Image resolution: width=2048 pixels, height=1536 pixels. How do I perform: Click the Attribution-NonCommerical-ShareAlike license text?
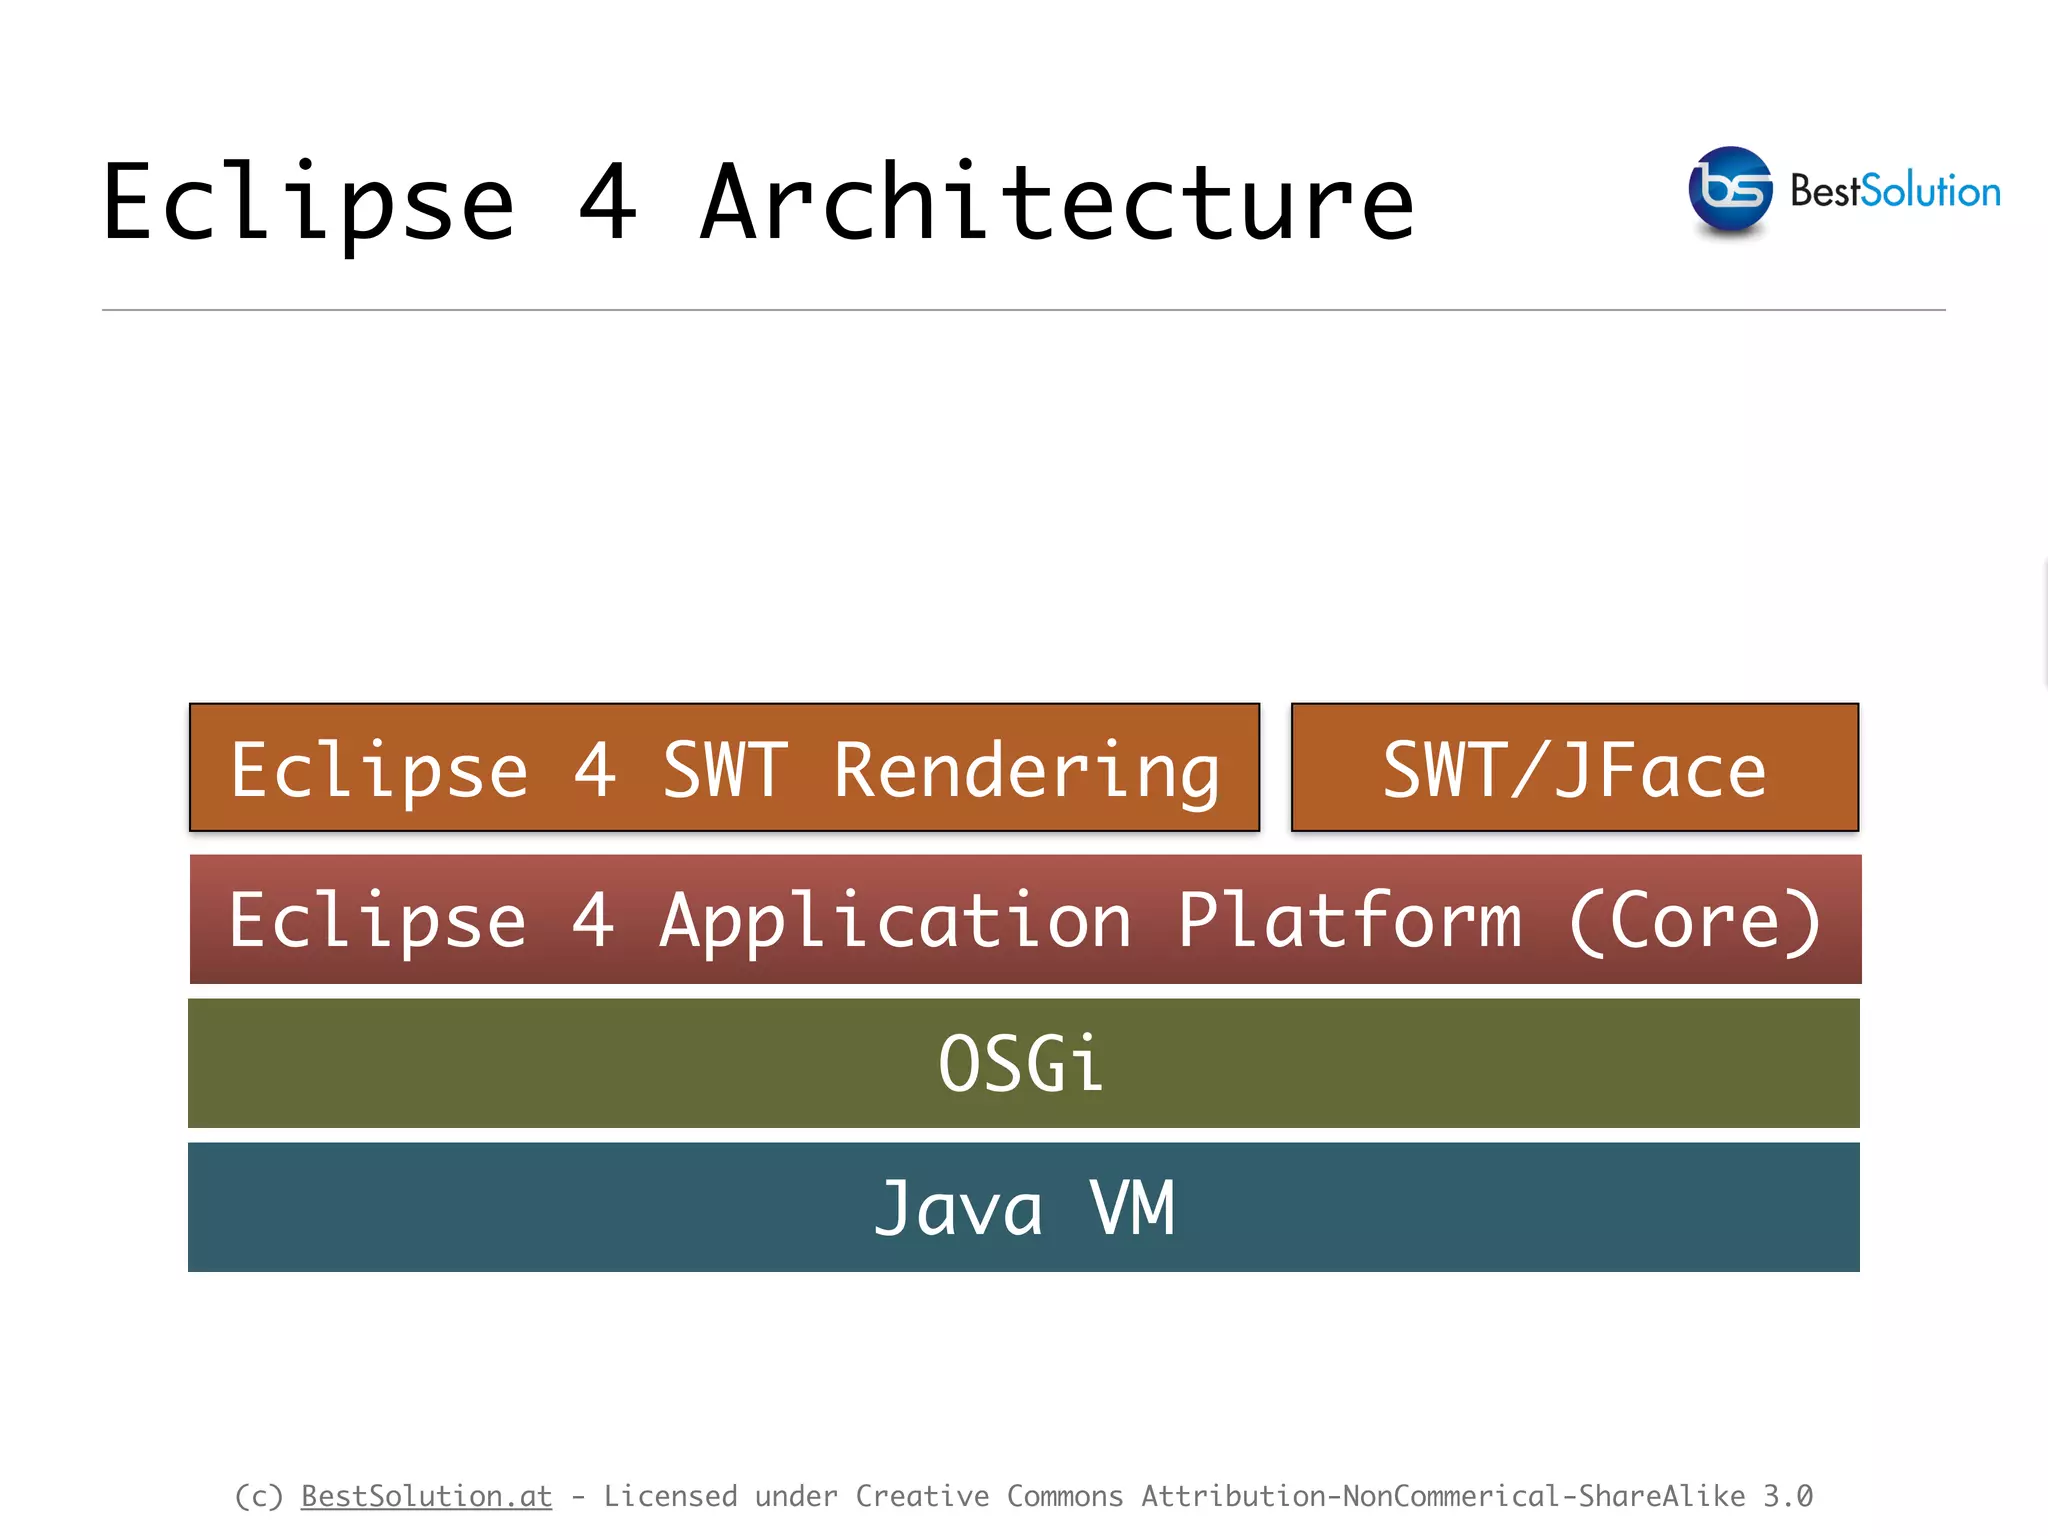pos(1442,1496)
